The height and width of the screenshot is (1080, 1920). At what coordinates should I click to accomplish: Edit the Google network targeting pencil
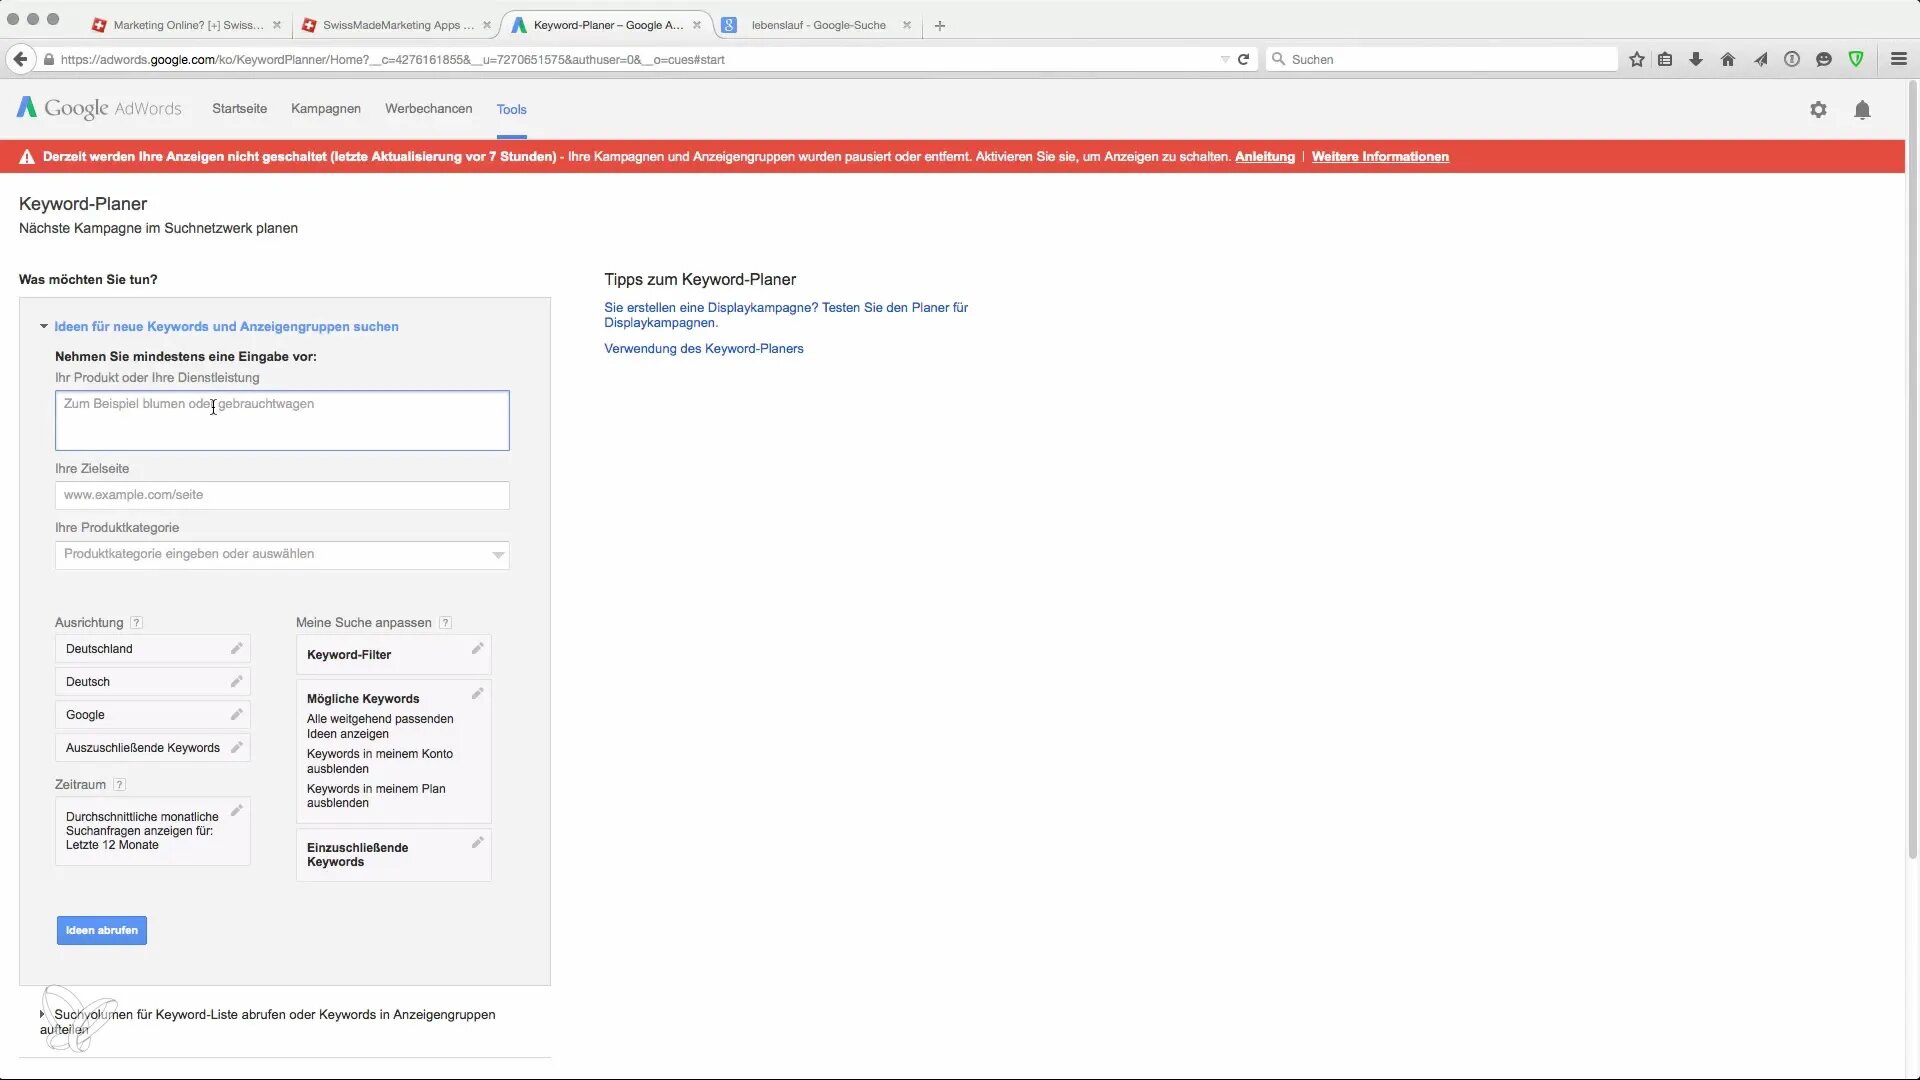pyautogui.click(x=237, y=715)
